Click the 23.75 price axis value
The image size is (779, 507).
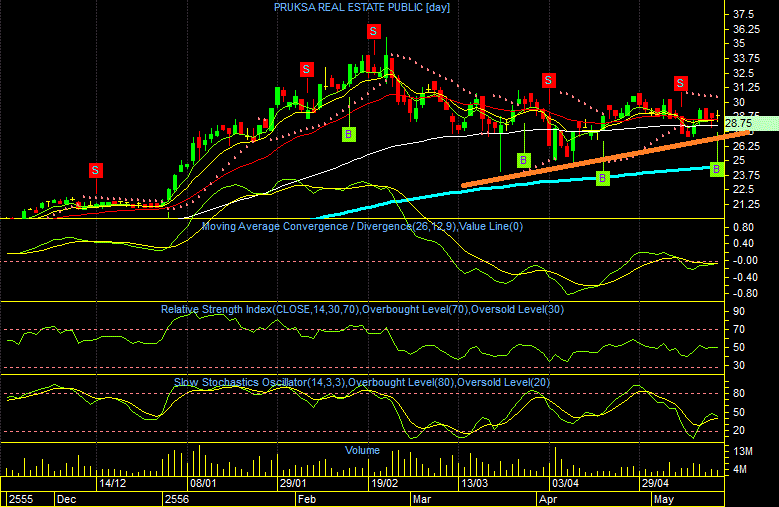click(746, 175)
